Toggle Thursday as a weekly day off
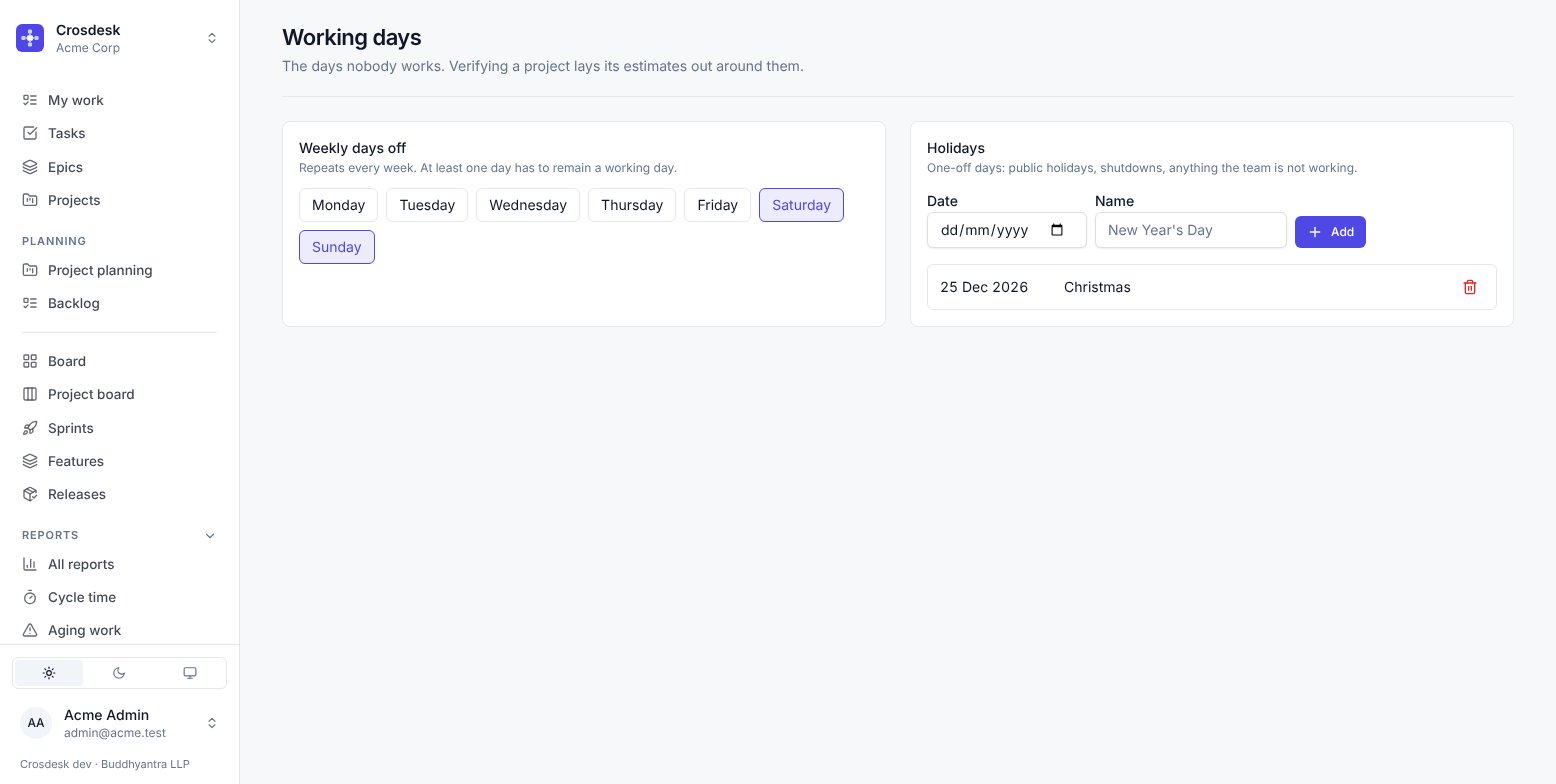1556x784 pixels. click(632, 205)
